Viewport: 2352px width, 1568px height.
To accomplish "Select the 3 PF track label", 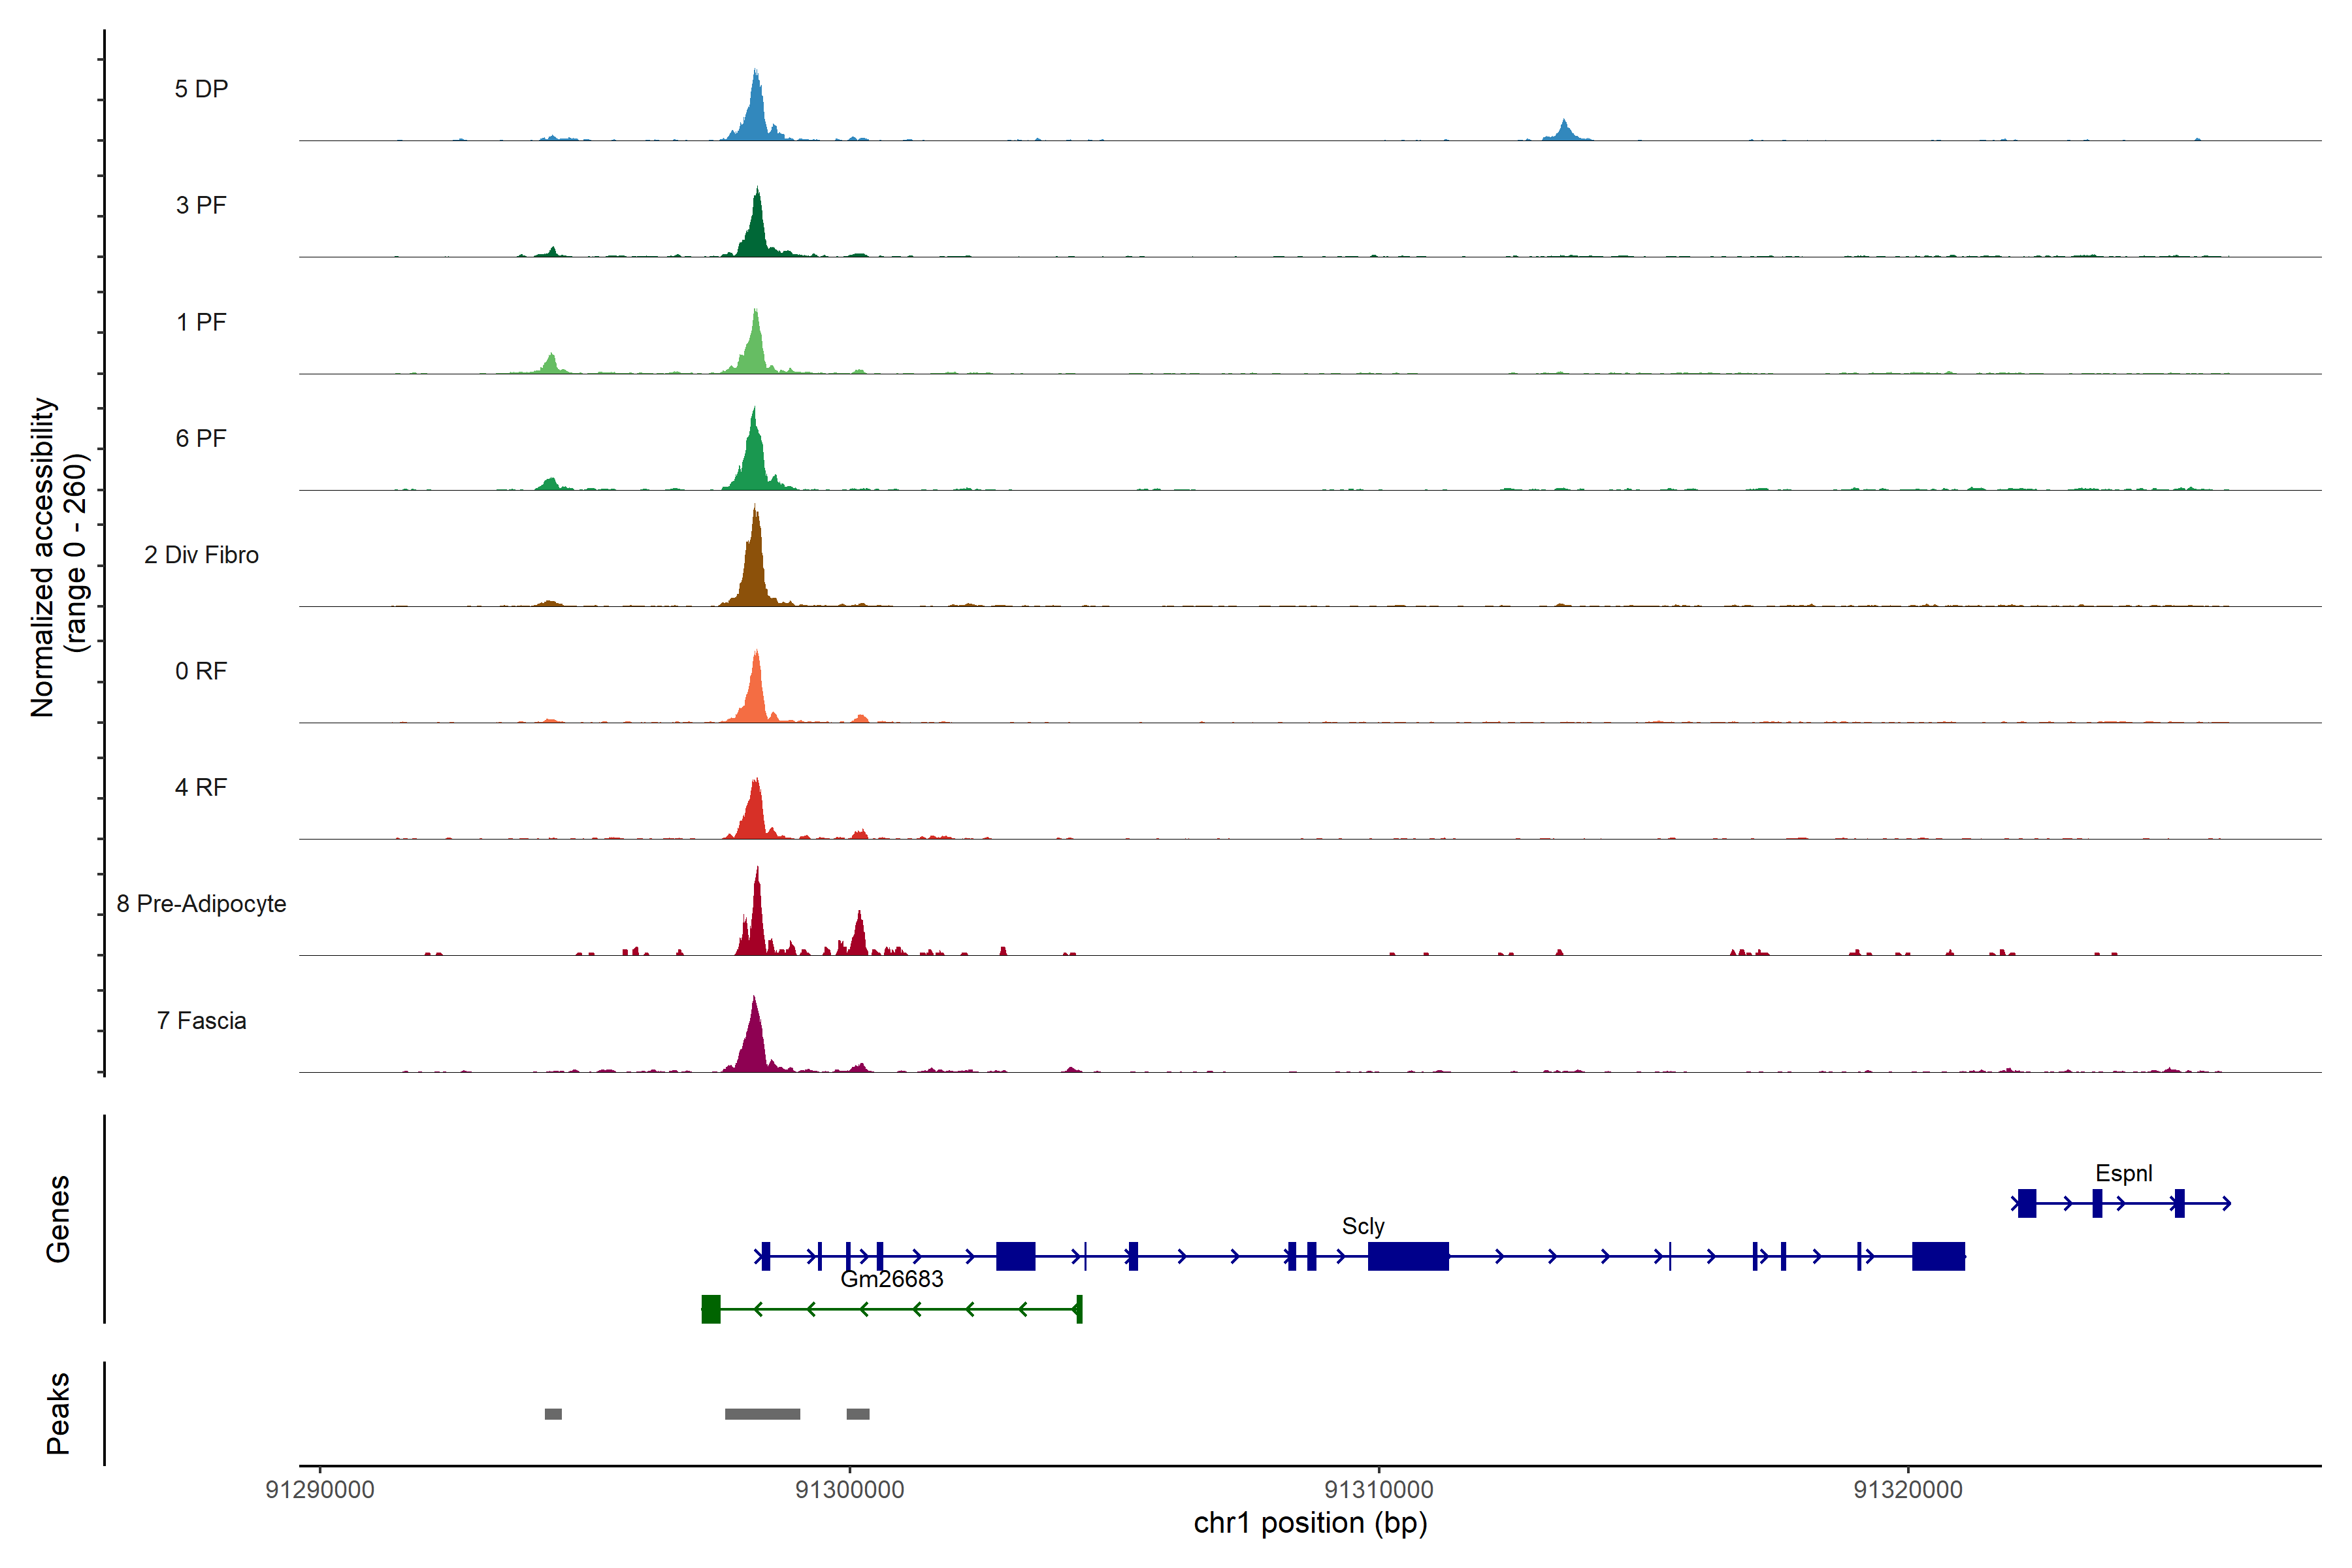I will pyautogui.click(x=201, y=205).
